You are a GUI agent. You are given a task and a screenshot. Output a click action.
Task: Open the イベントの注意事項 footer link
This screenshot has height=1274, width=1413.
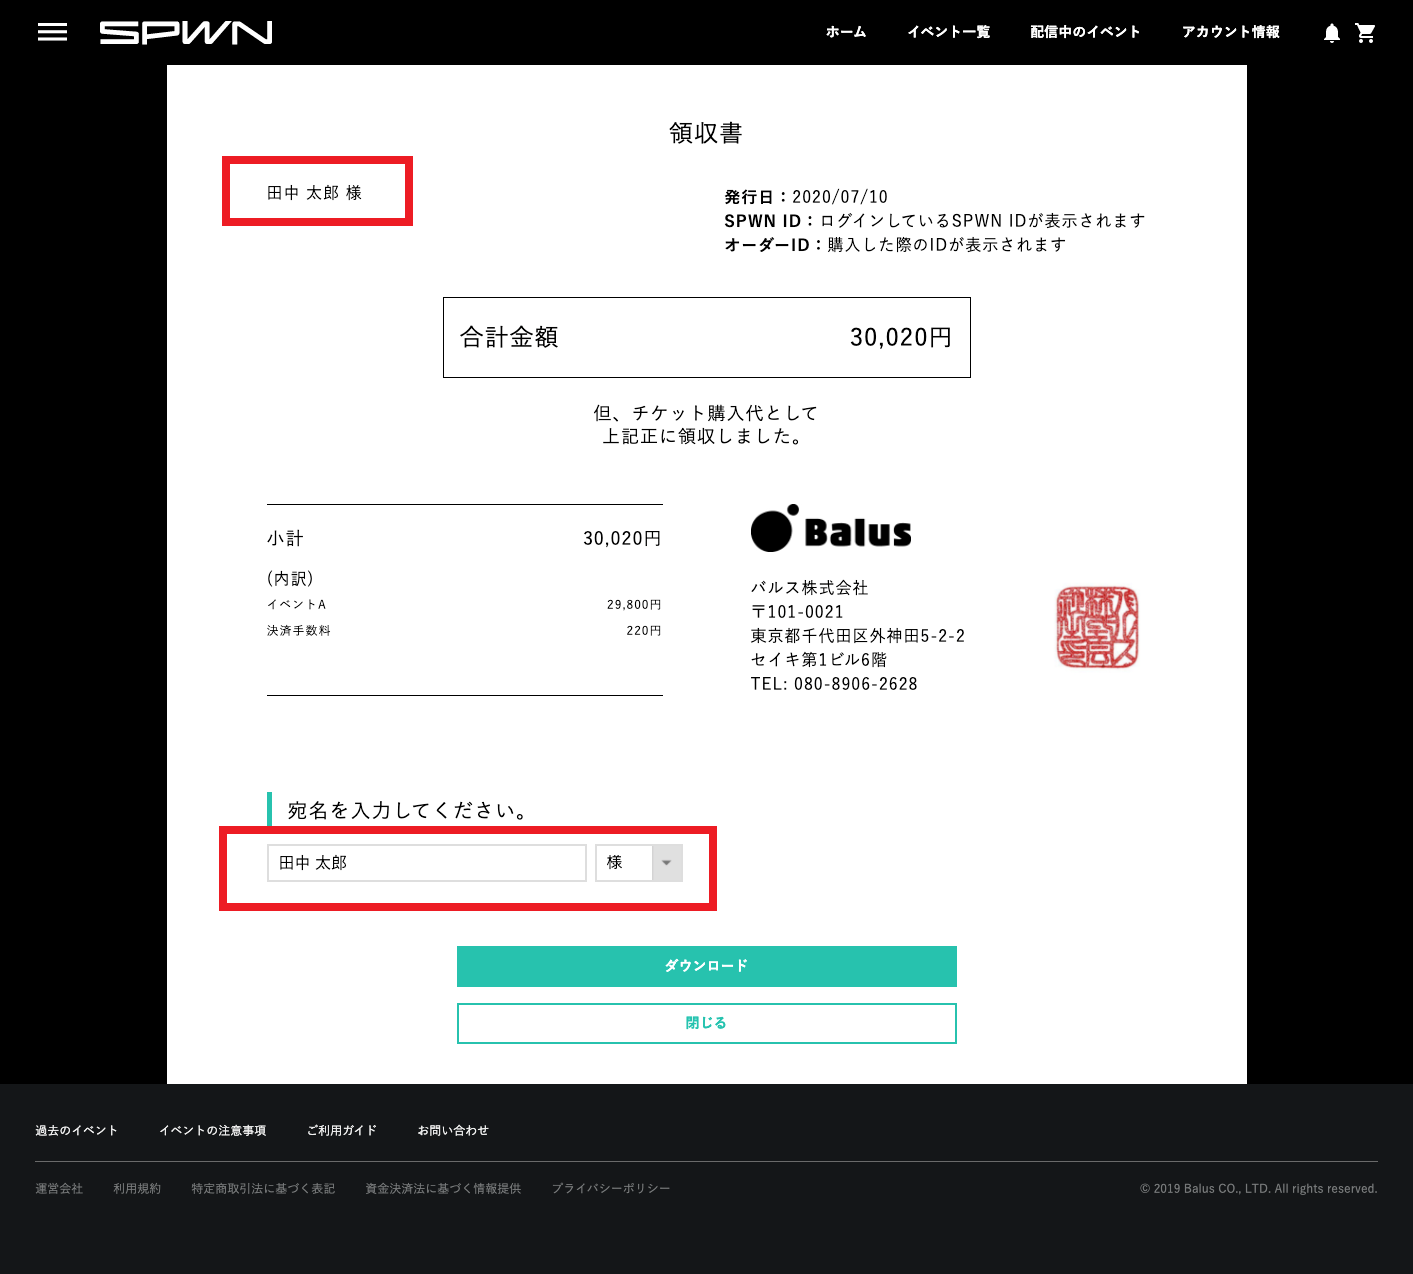(213, 1130)
